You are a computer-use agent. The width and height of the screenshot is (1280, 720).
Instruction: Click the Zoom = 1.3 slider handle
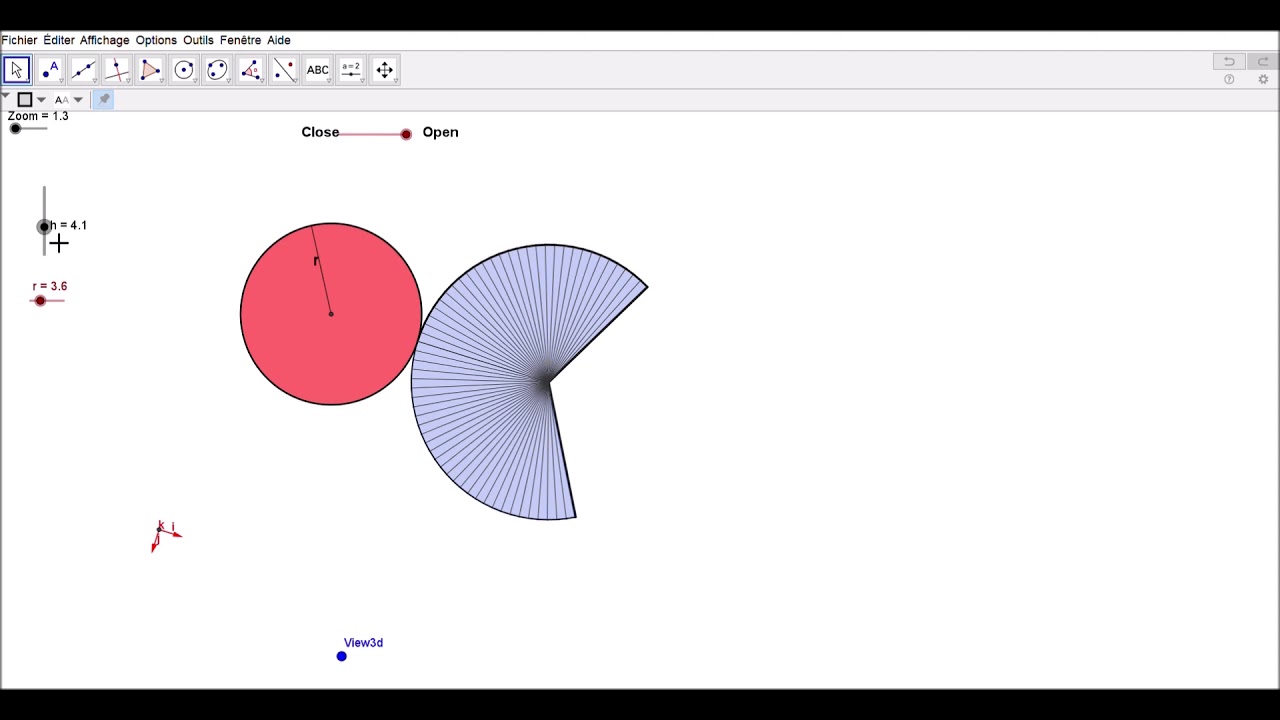(15, 128)
